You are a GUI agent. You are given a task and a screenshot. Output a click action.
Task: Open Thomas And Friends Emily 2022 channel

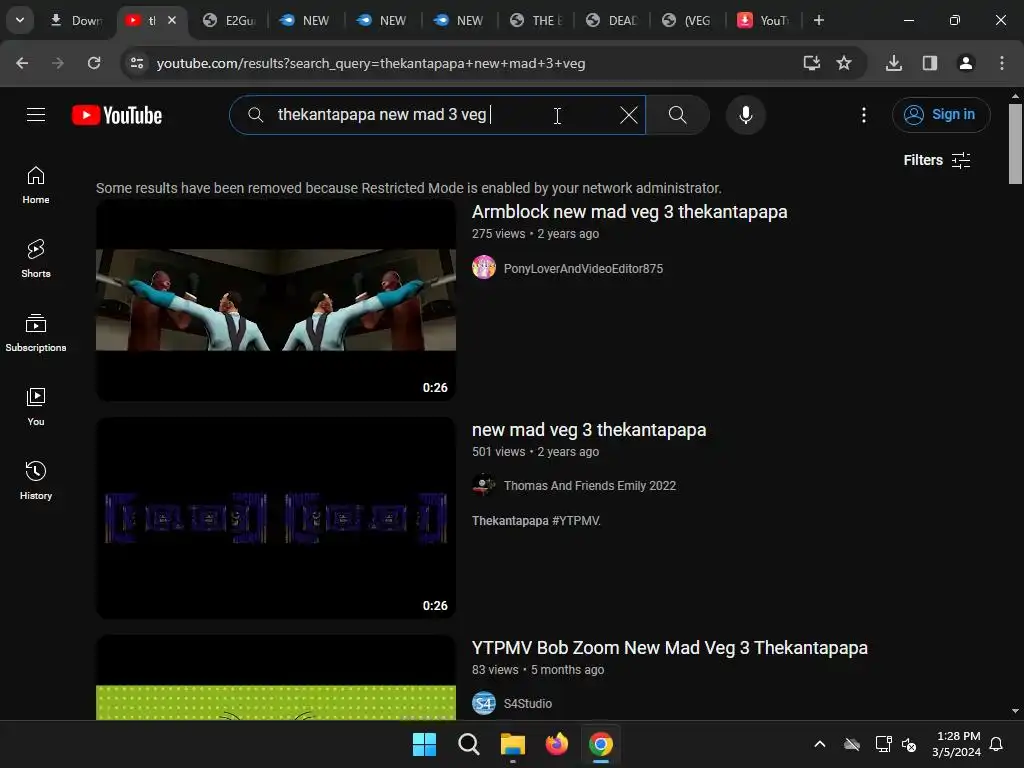589,486
